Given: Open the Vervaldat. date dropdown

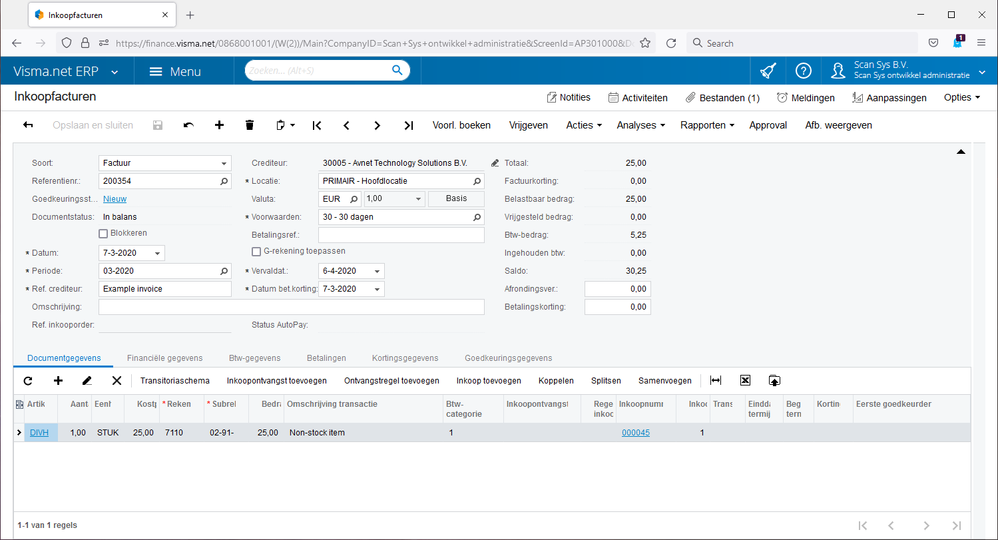Looking at the screenshot, I should (x=377, y=271).
